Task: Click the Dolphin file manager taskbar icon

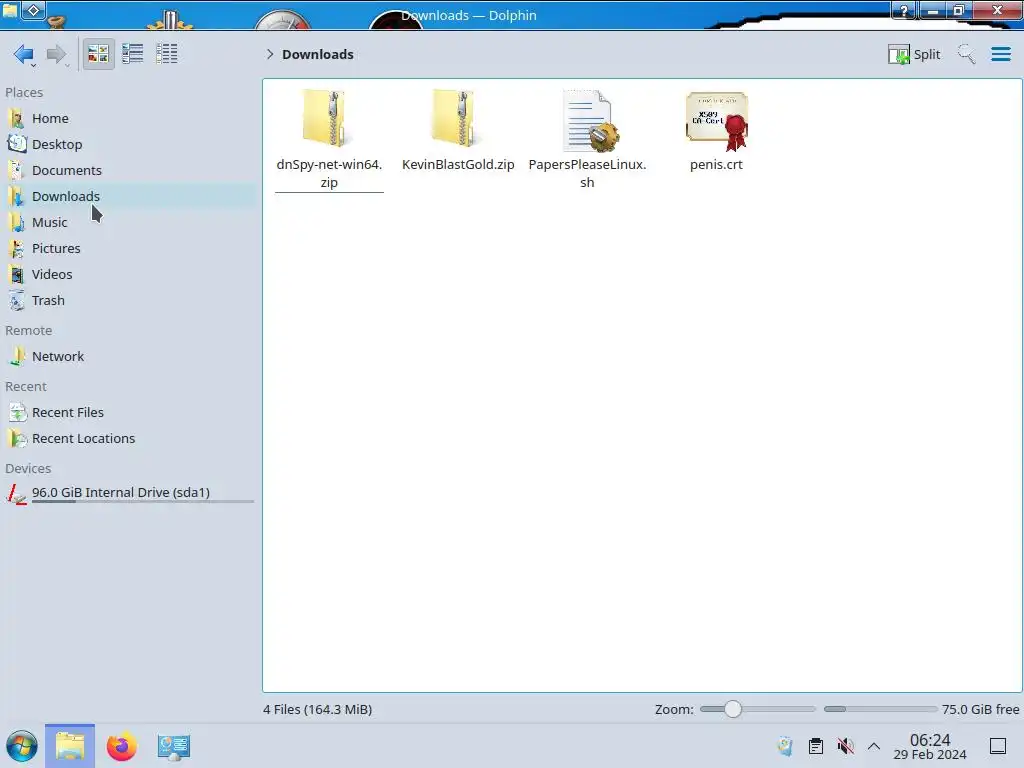Action: (70, 746)
